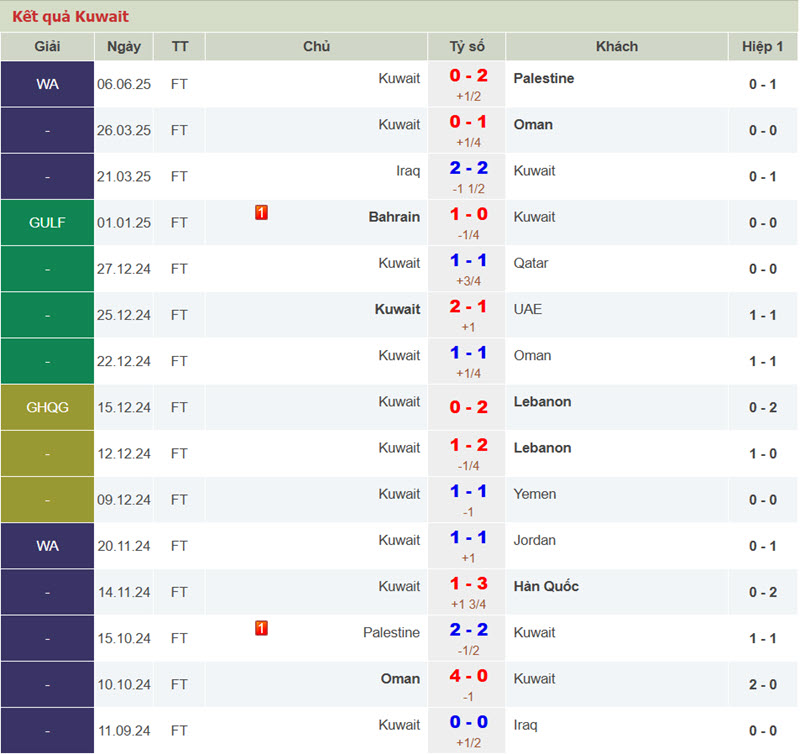The height and width of the screenshot is (754, 800).
Task: Open the 0 - 2 score against Palestine
Action: pyautogui.click(x=468, y=76)
